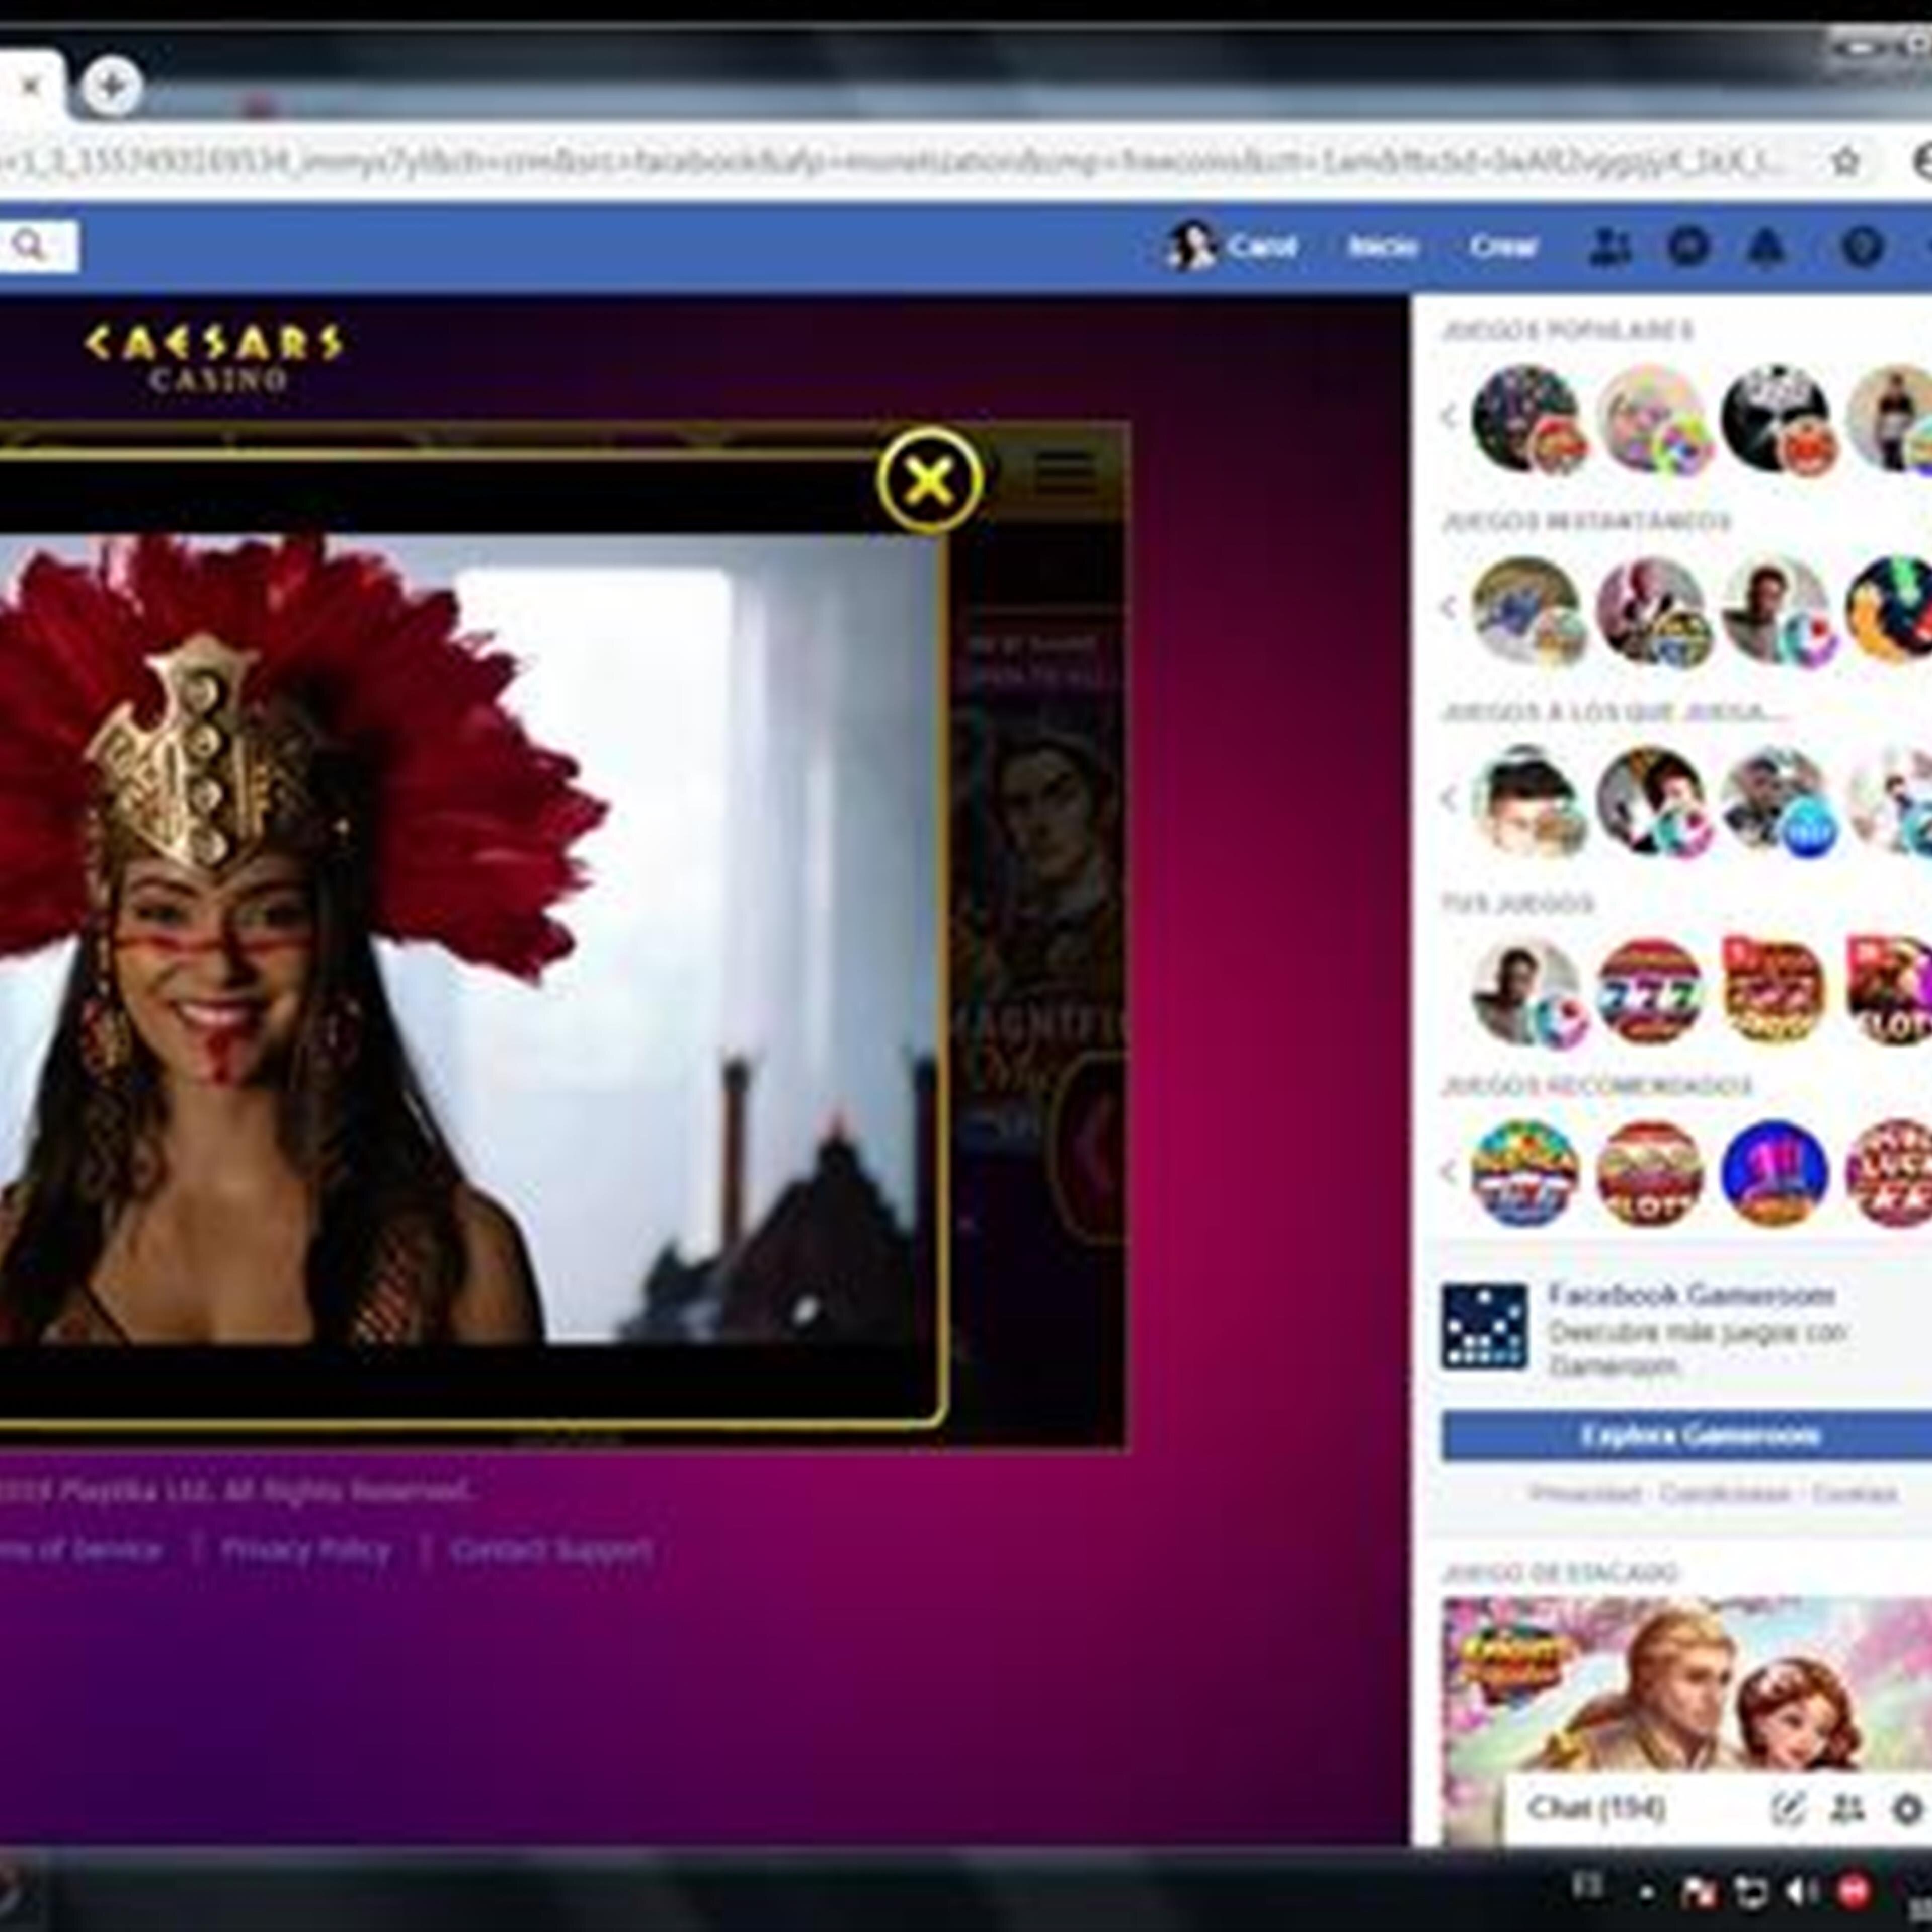This screenshot has width=1932, height=1932.
Task: Close the Caesars Casino video popup
Action: pyautogui.click(x=930, y=480)
